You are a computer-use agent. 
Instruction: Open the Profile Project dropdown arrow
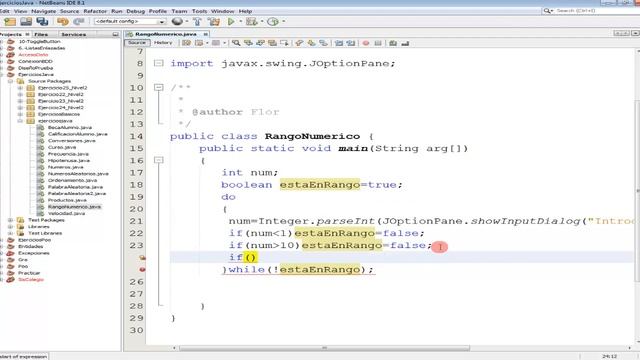point(283,21)
